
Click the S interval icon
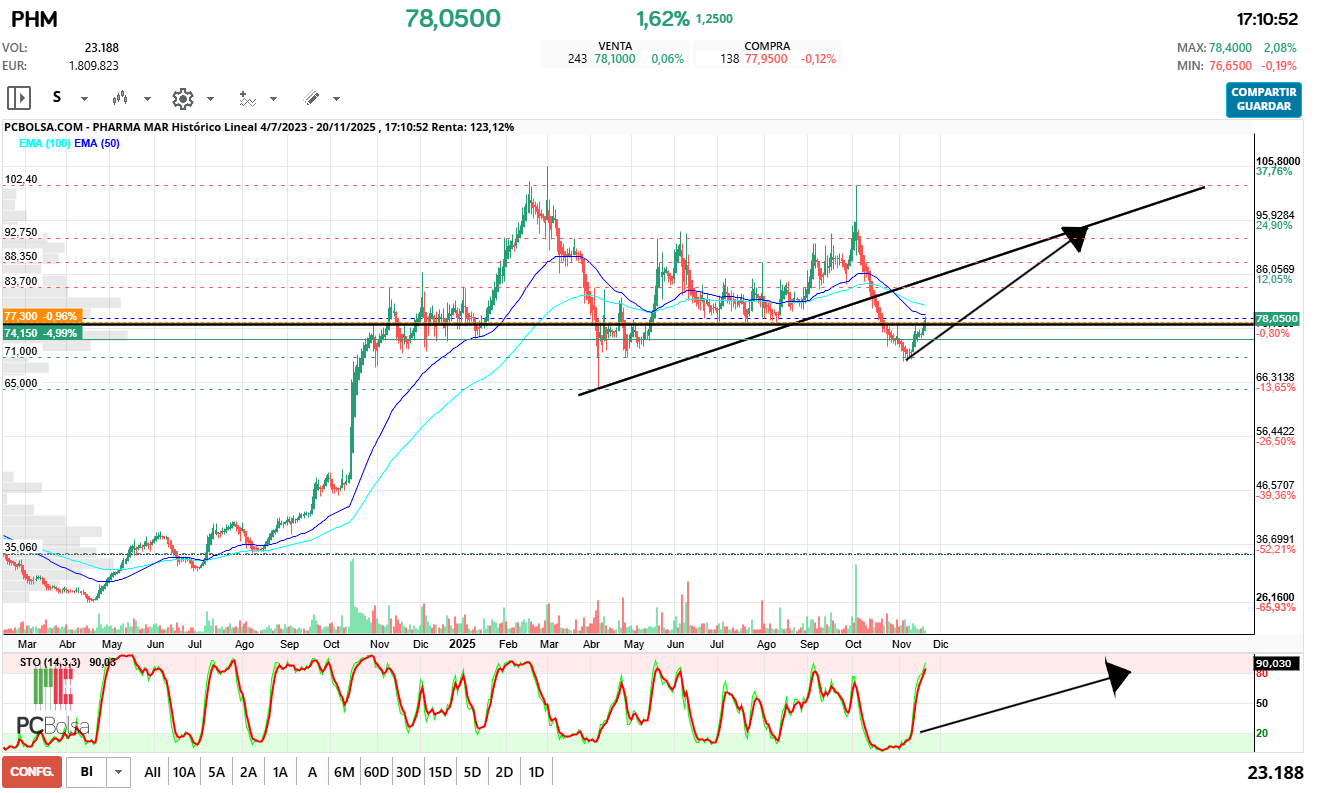(57, 98)
